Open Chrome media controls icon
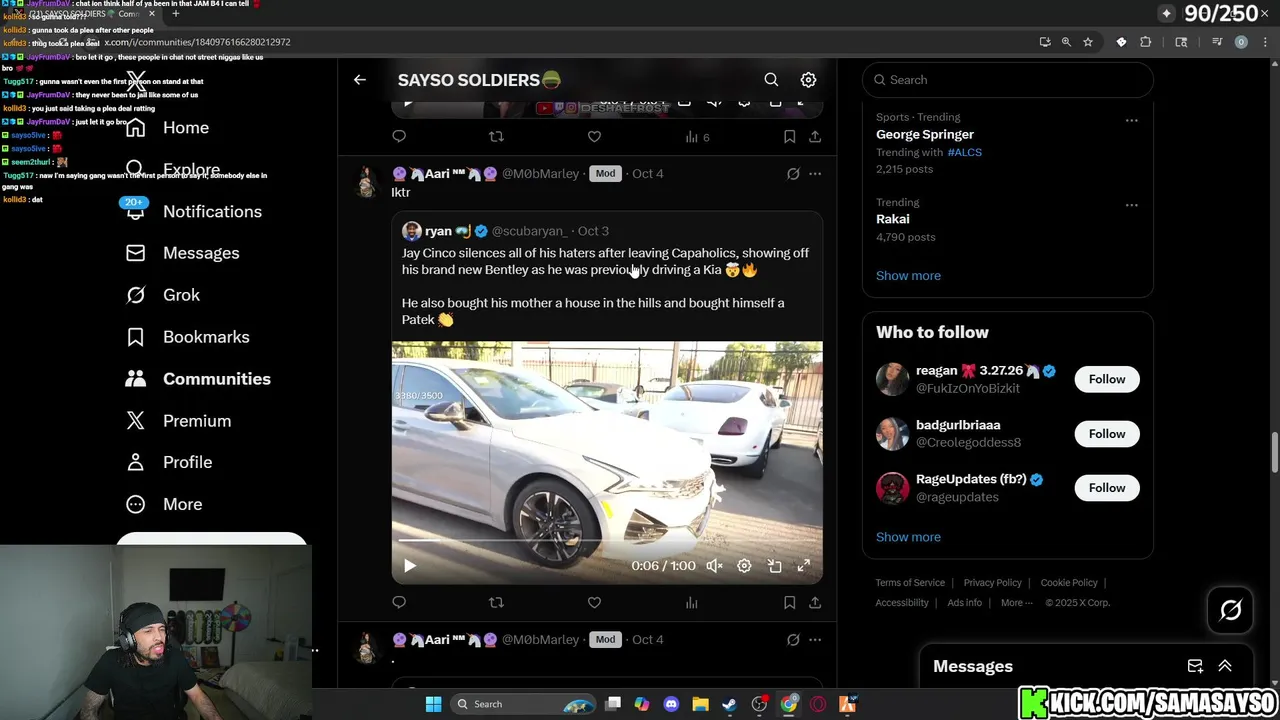This screenshot has width=1280, height=720. point(1217,42)
